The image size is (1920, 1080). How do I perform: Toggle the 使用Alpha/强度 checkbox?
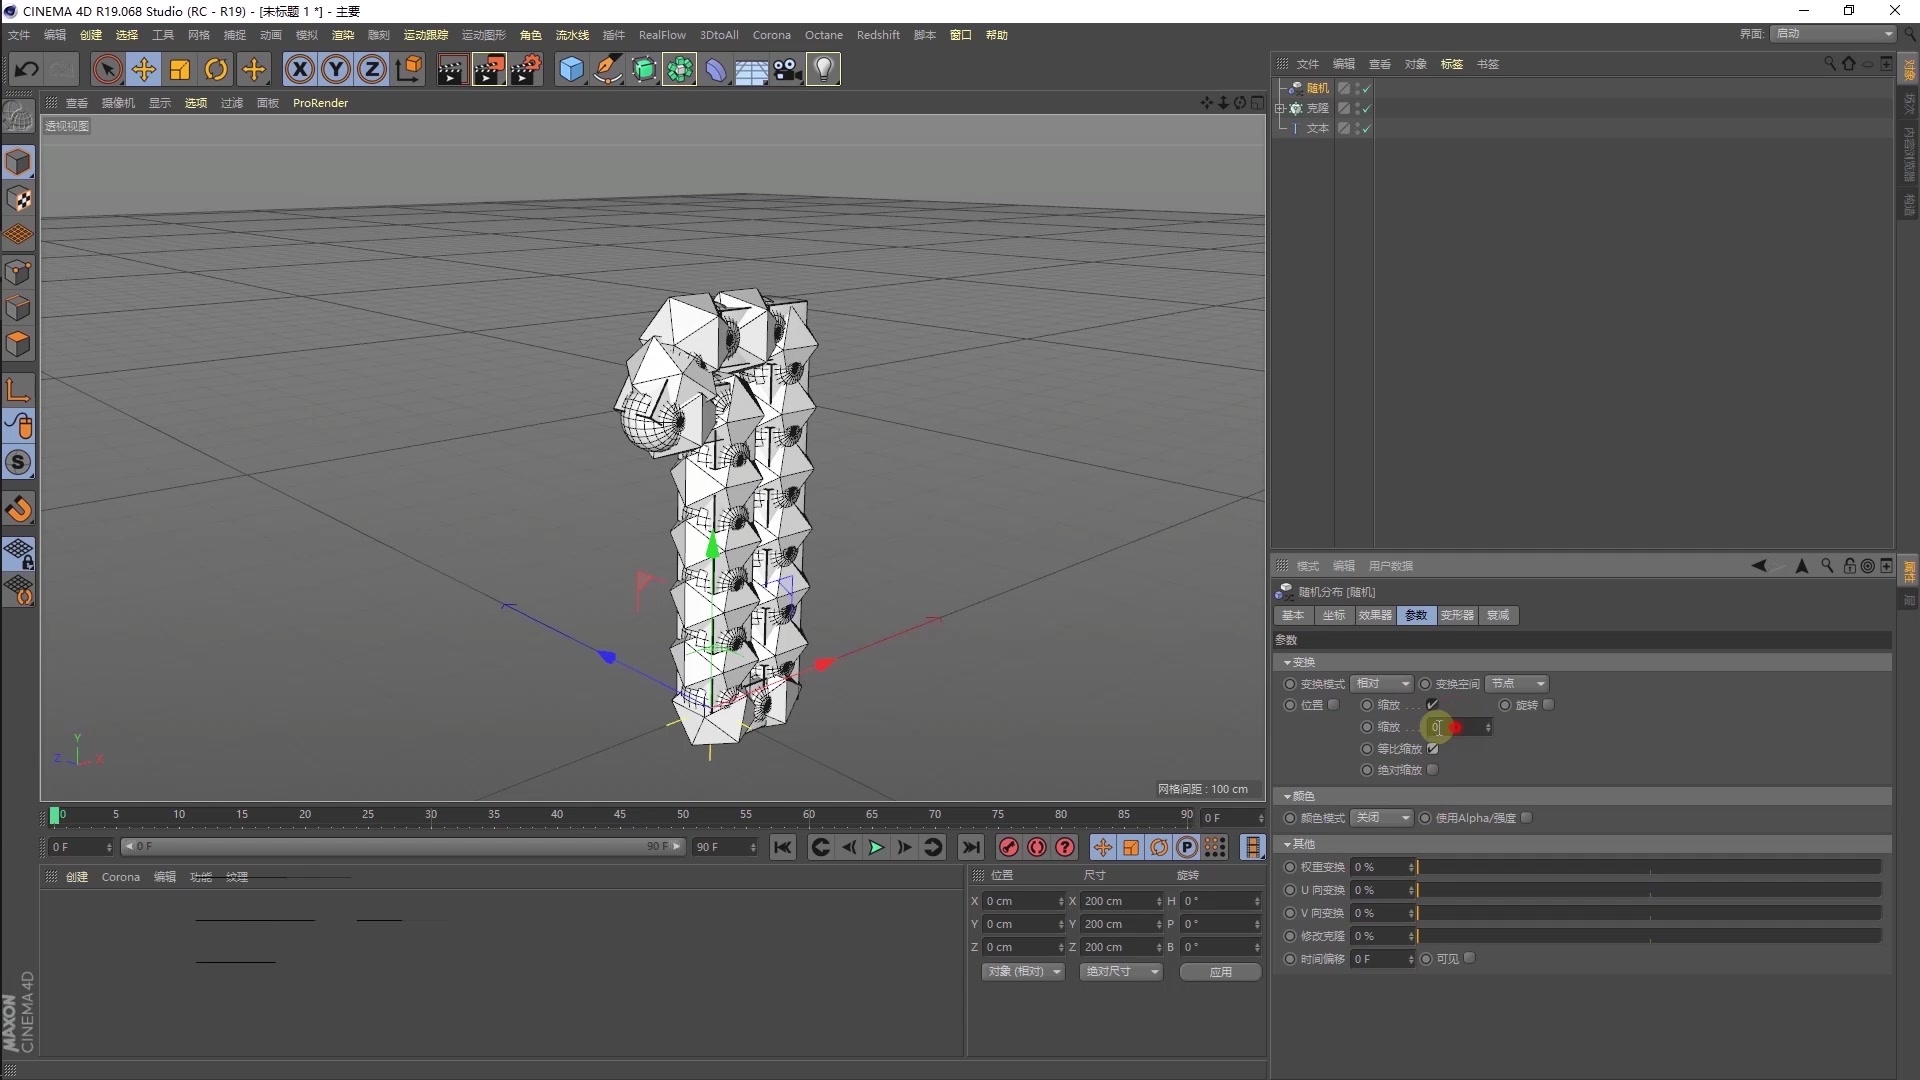pos(1527,817)
